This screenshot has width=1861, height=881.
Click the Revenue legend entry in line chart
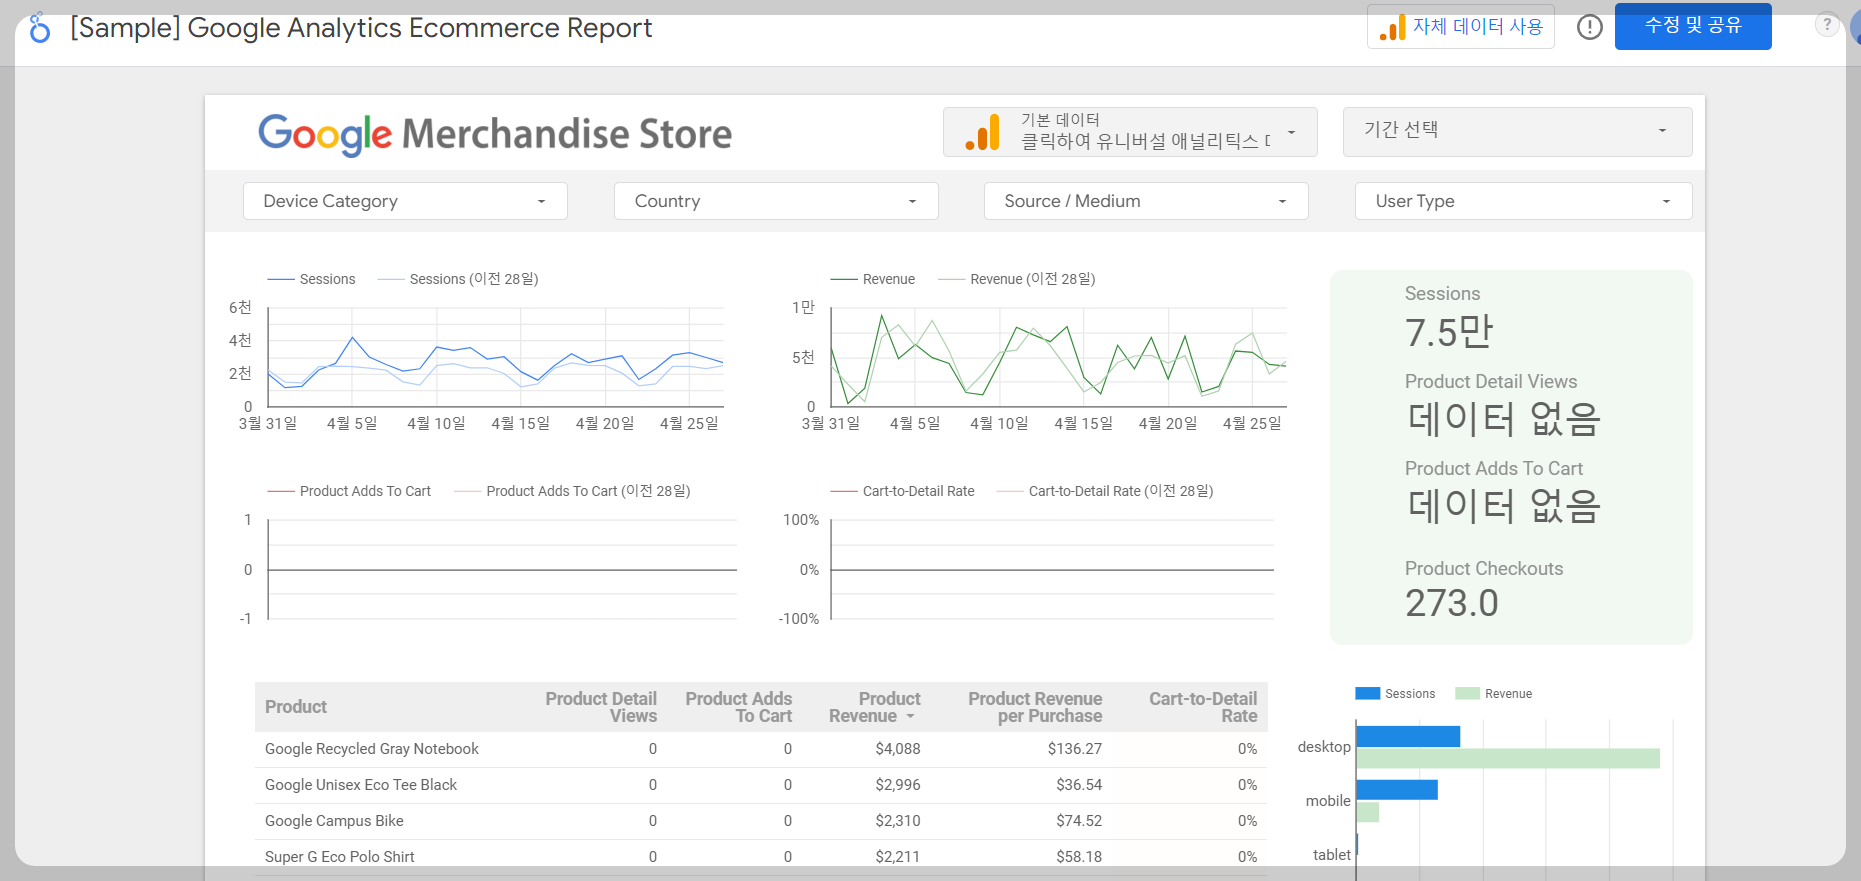[x=873, y=280]
